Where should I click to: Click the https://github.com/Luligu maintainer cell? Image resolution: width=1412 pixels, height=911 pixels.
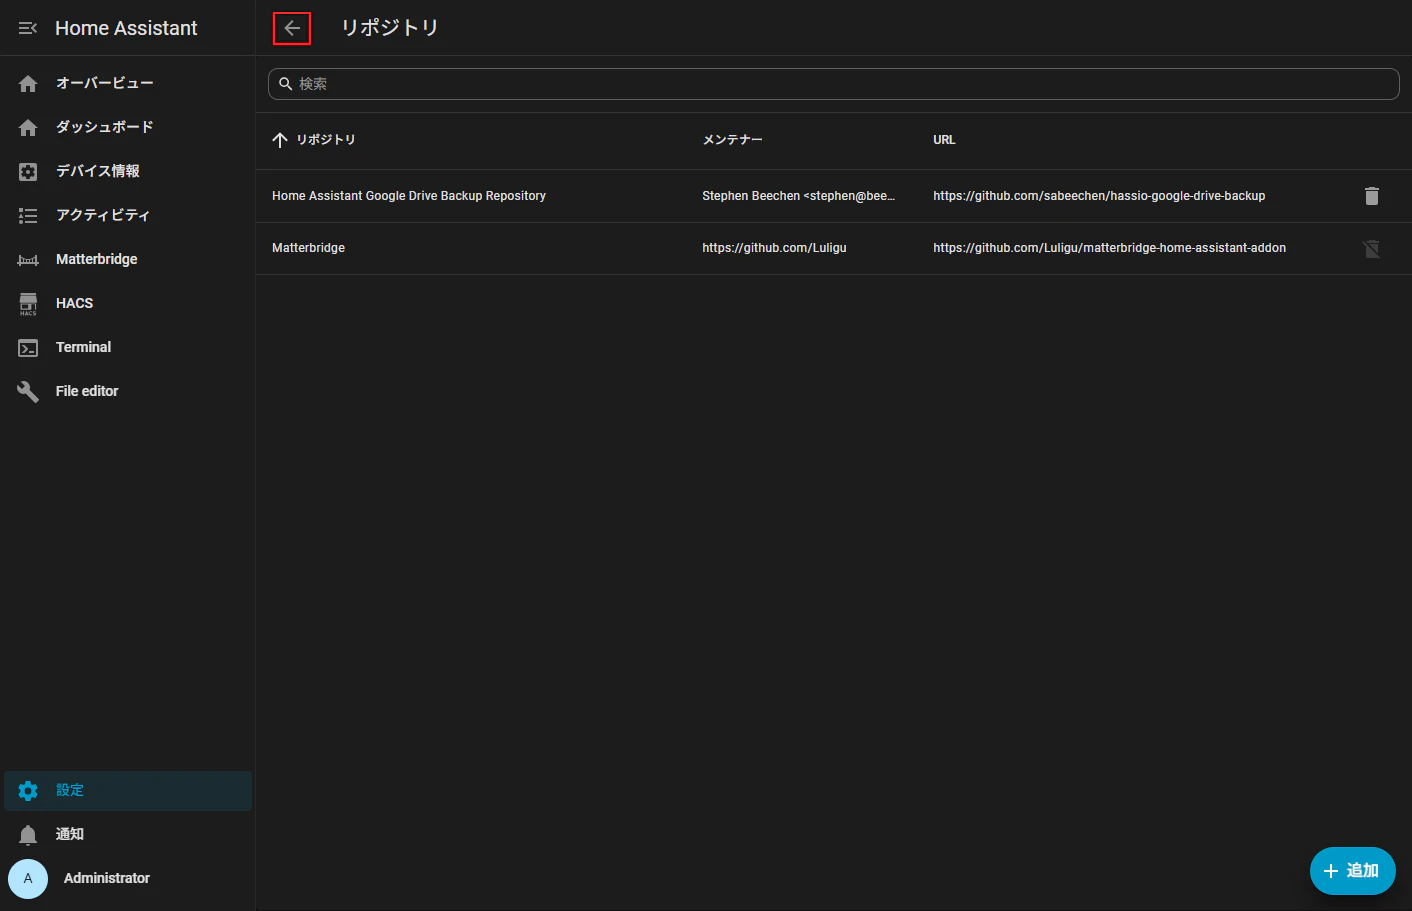click(x=774, y=248)
